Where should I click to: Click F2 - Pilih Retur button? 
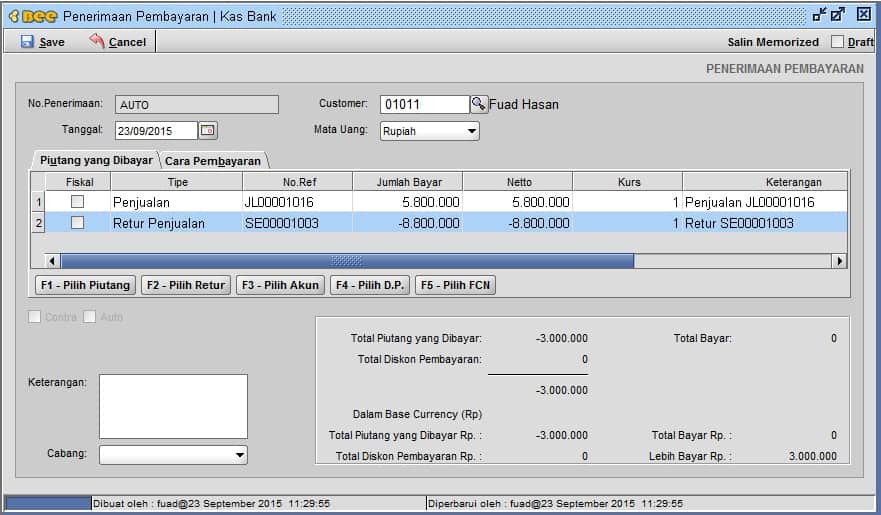coord(185,285)
